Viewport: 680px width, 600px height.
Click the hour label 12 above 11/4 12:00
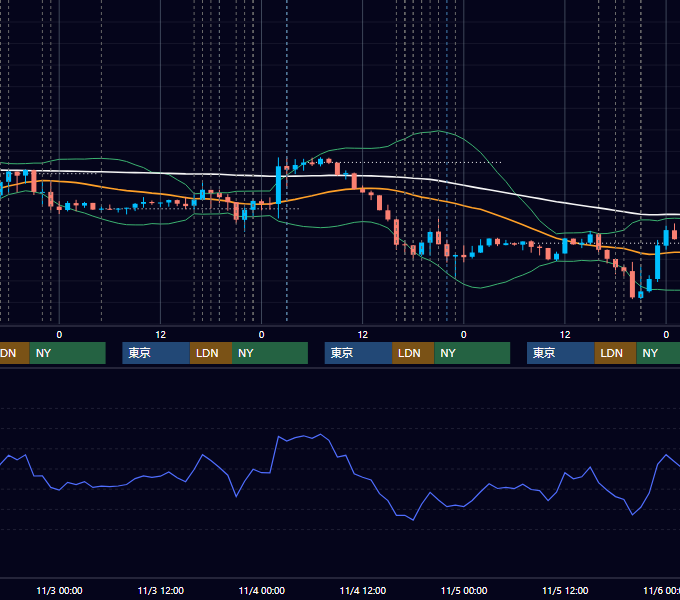tap(363, 335)
